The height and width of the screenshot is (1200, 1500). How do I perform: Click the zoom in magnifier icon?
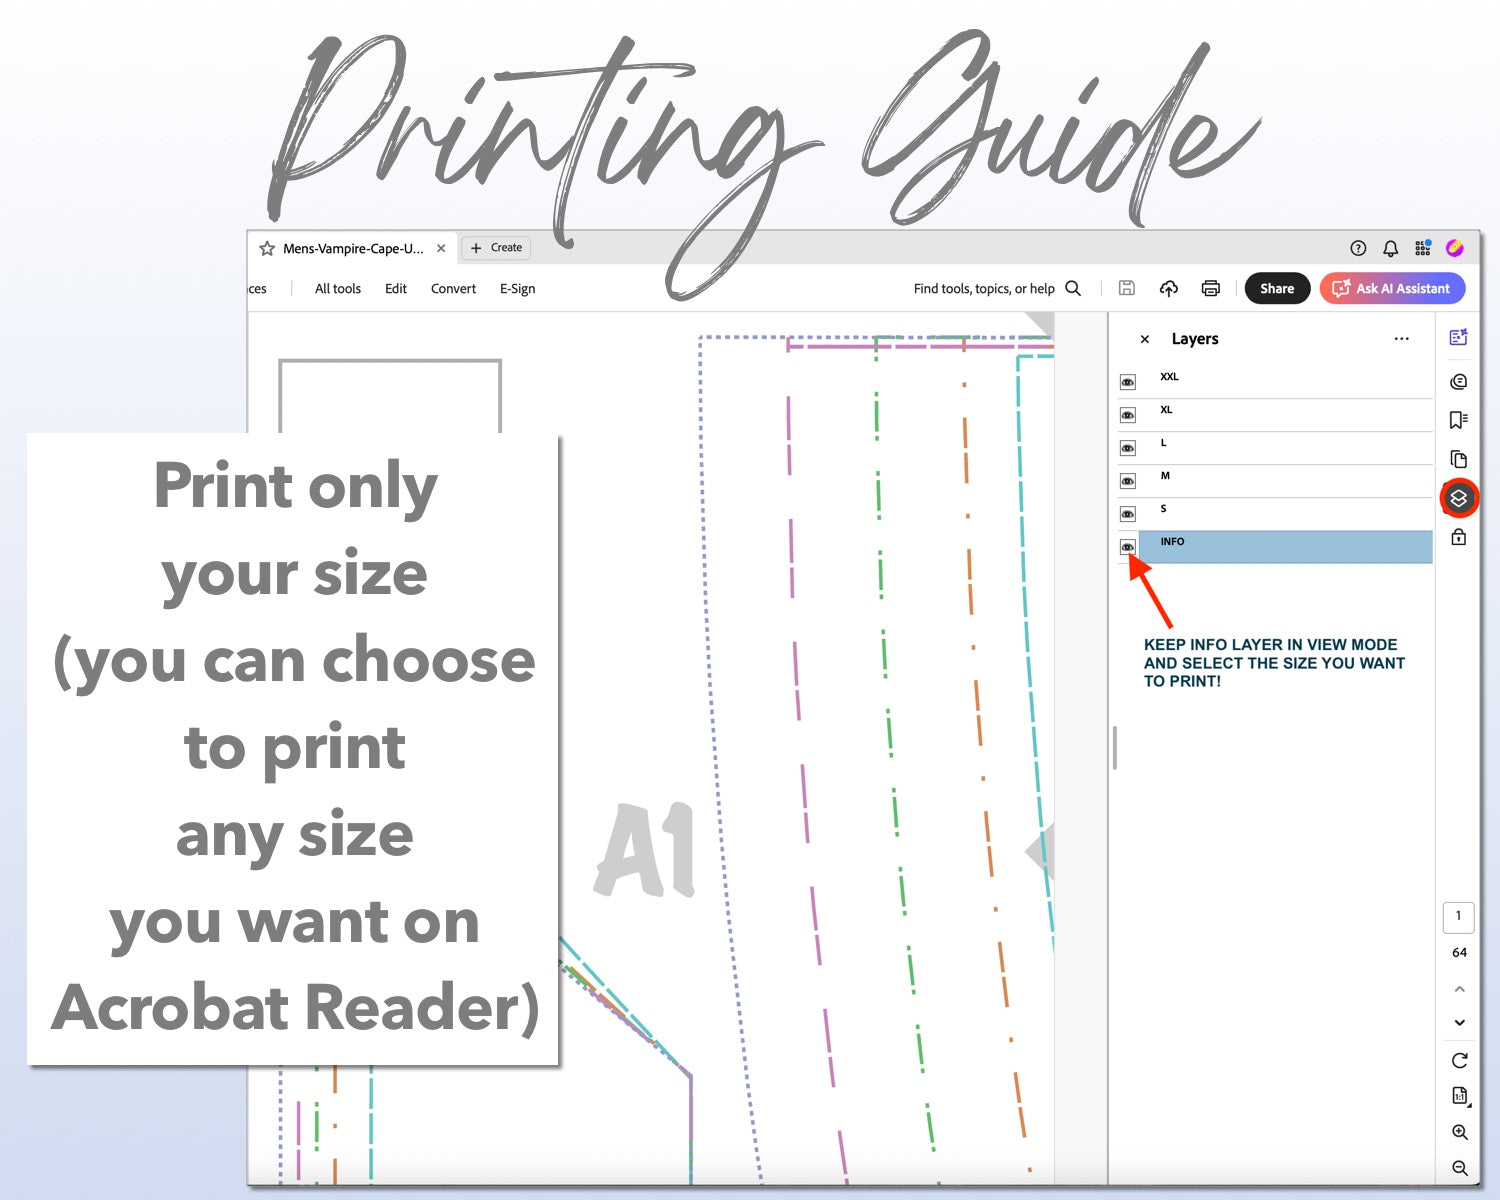click(x=1459, y=1132)
